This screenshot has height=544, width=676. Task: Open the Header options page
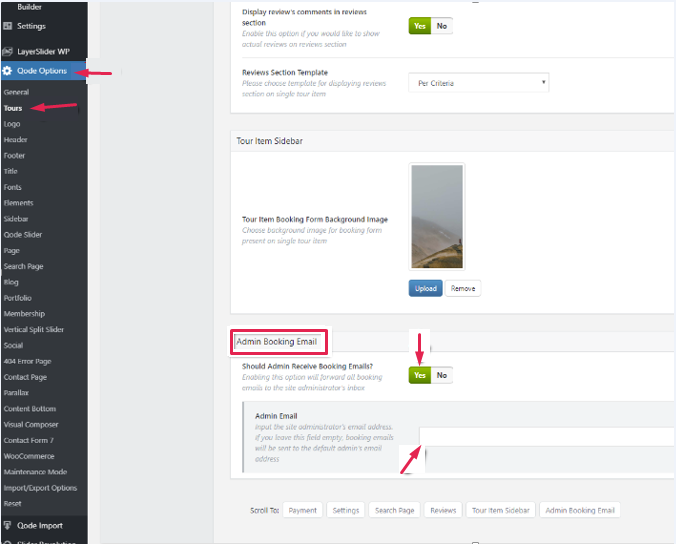click(15, 140)
